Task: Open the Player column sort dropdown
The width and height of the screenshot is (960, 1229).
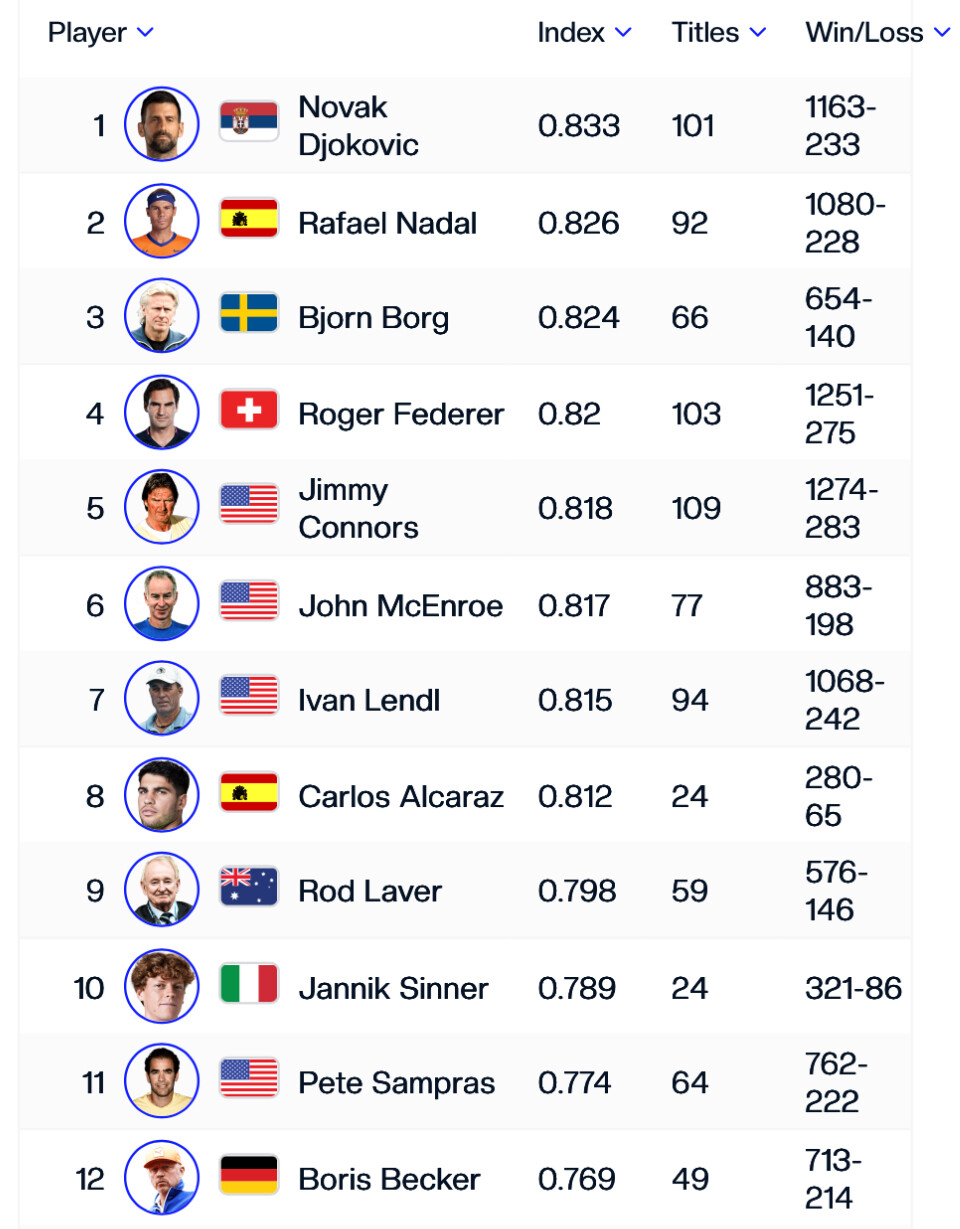Action: (145, 33)
